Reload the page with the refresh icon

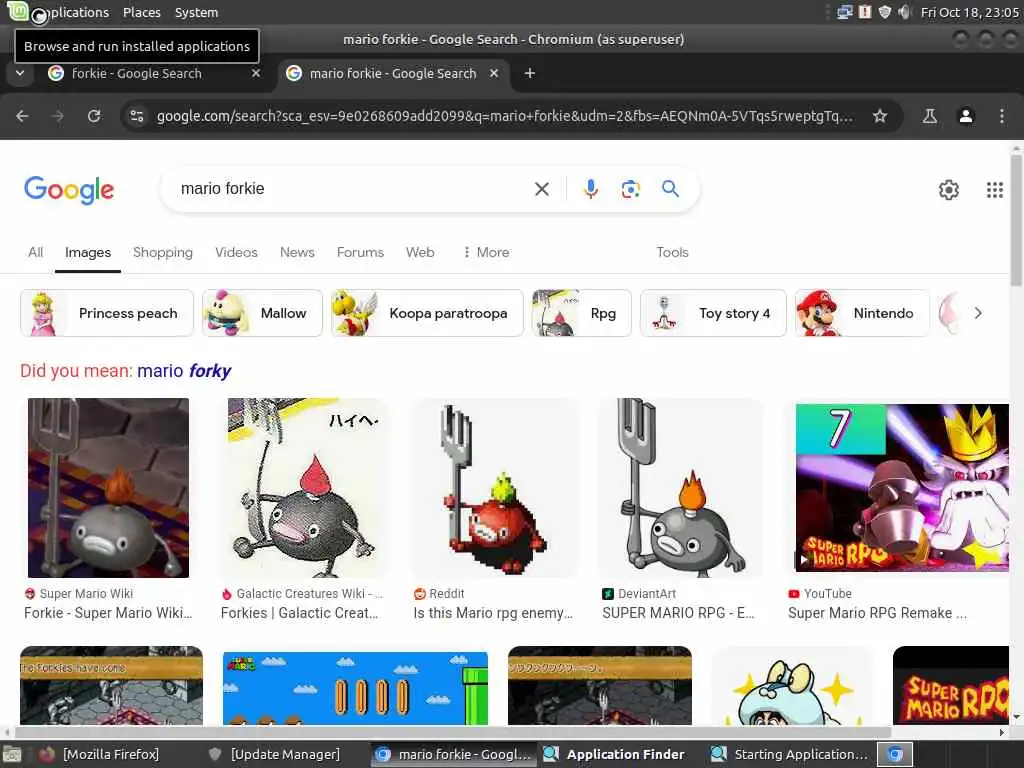[x=94, y=116]
